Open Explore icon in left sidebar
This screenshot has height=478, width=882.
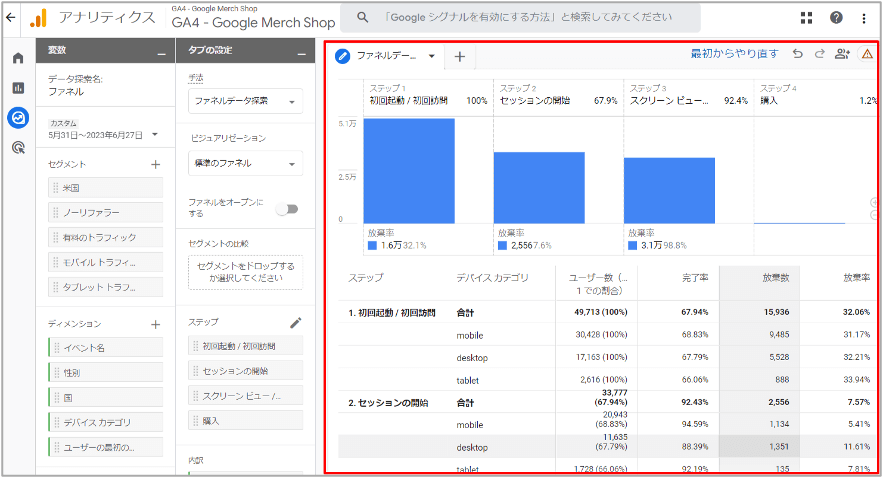click(19, 118)
